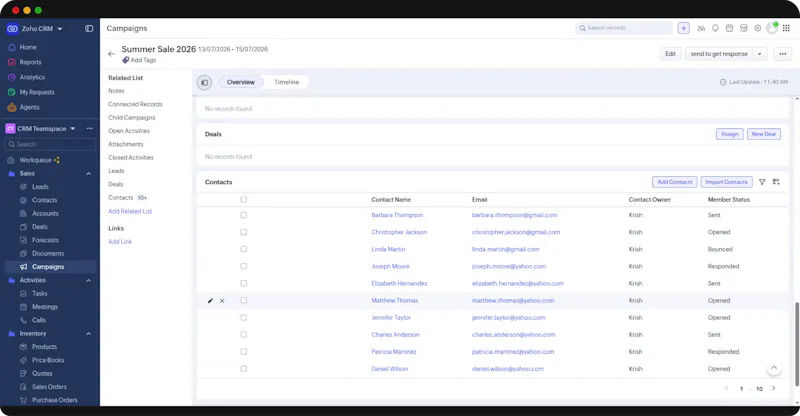Image resolution: width=800 pixels, height=416 pixels.
Task: Open Analytics in the sidebar
Action: tap(32, 77)
